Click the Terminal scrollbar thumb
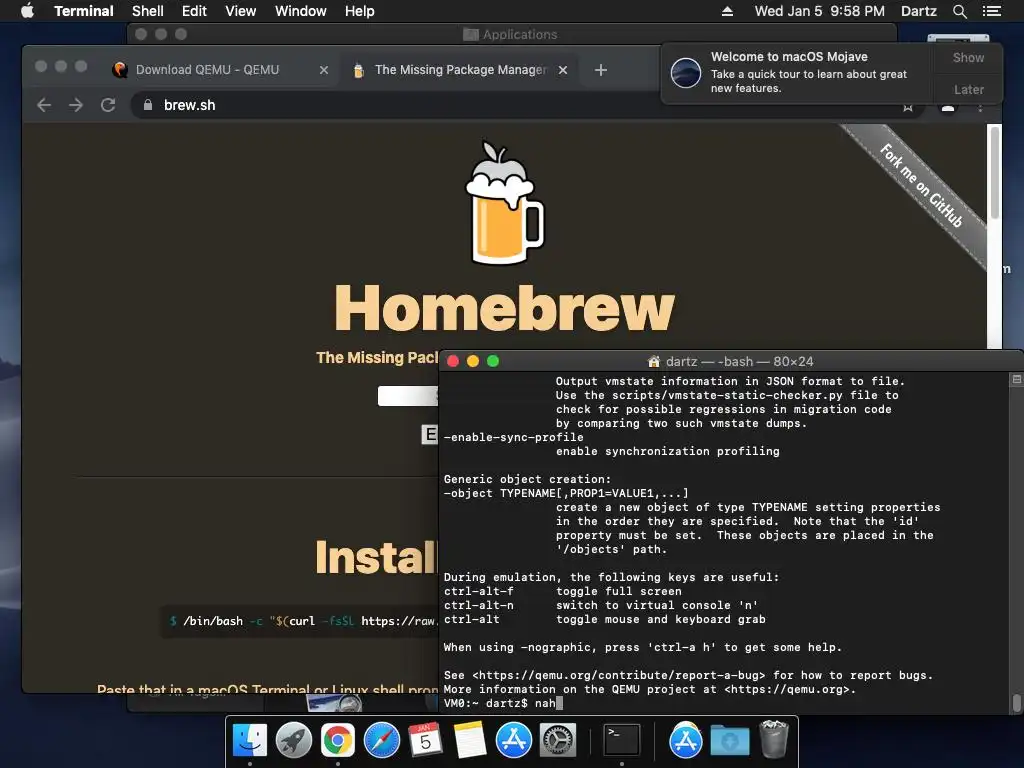Viewport: 1024px width, 768px height. 1016,703
